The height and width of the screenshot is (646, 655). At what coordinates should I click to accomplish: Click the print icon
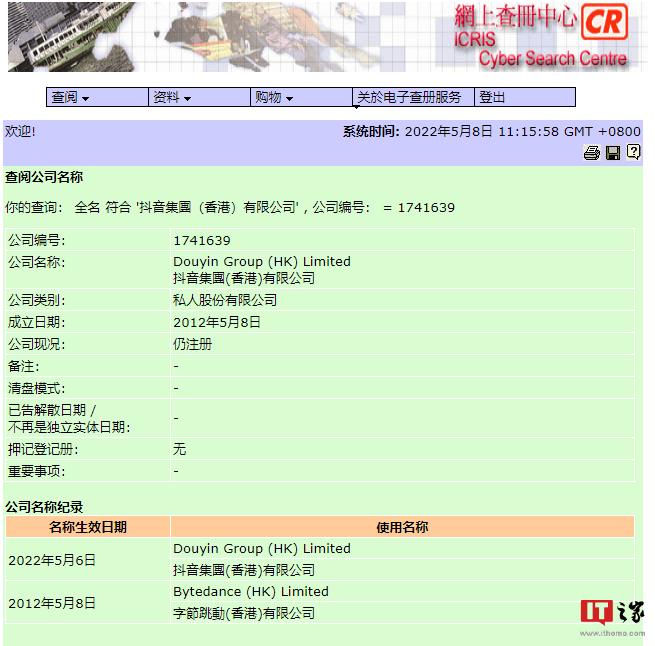point(592,153)
